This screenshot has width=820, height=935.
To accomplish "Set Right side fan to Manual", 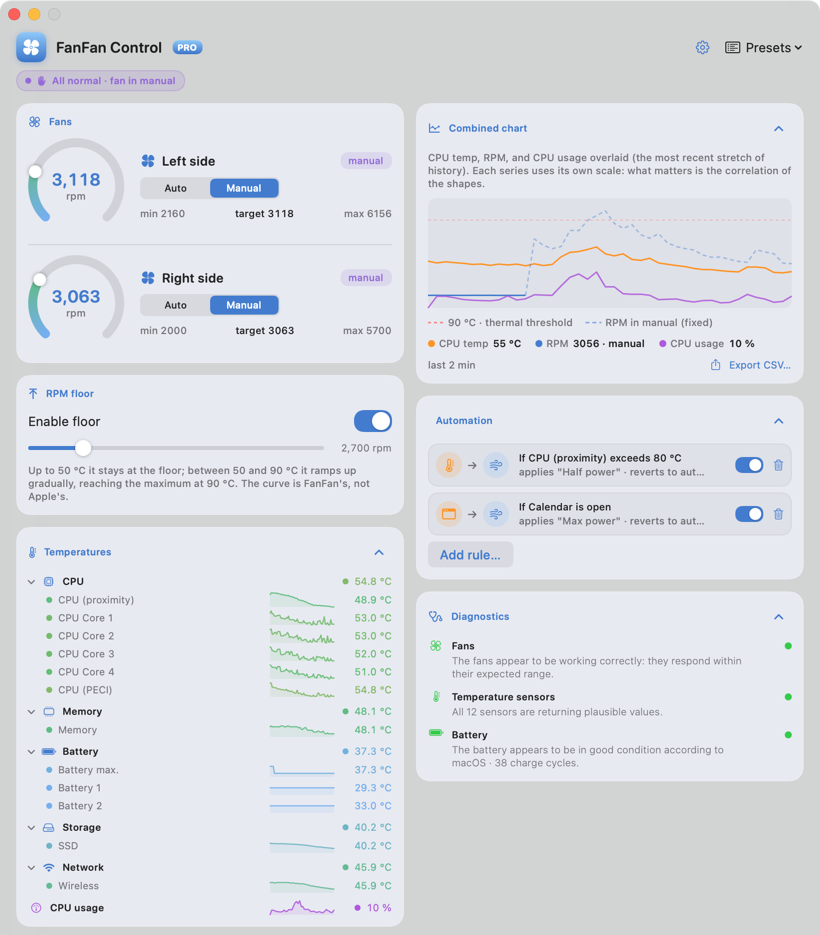I will point(244,305).
